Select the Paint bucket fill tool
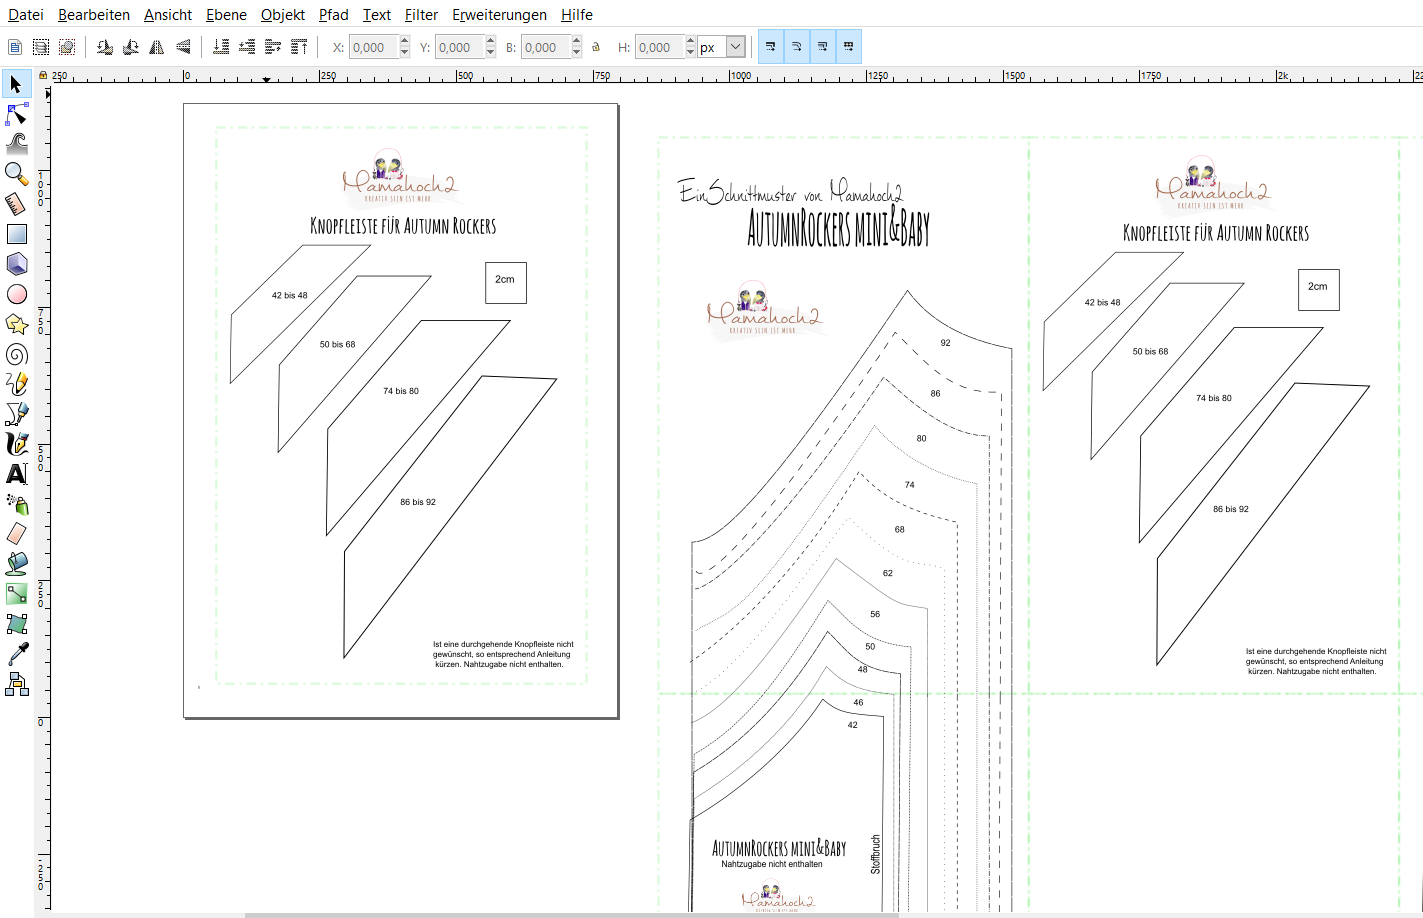This screenshot has width=1423, height=918. [17, 564]
